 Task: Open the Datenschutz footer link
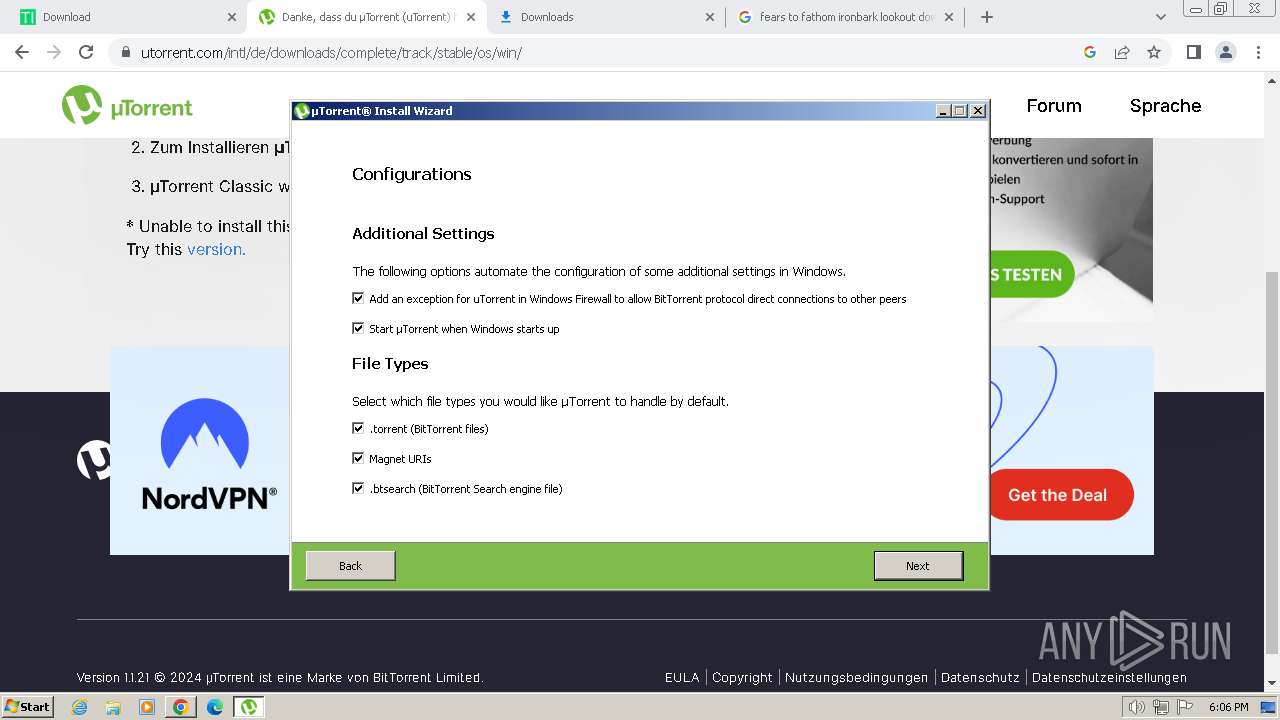[980, 677]
